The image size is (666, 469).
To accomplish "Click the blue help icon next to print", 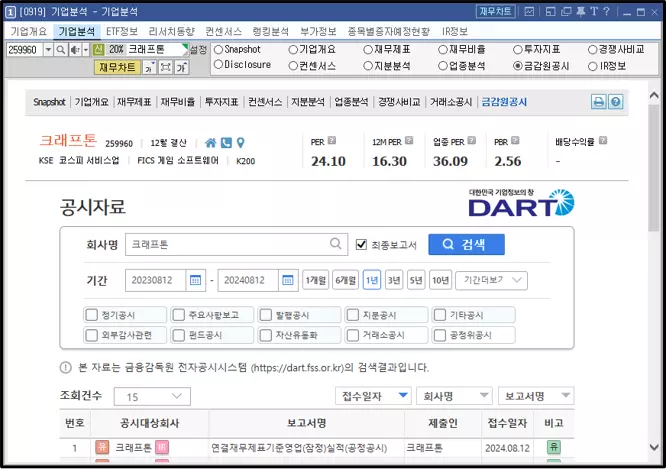I will pyautogui.click(x=616, y=102).
